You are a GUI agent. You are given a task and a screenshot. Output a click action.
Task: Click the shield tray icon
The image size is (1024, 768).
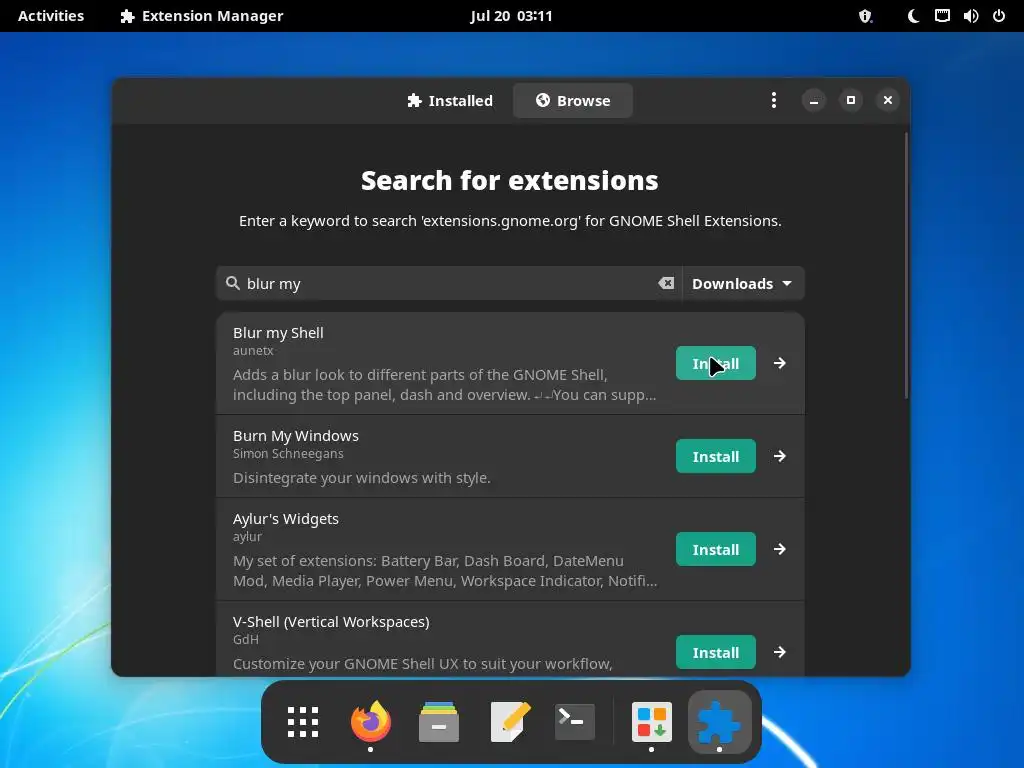[865, 16]
